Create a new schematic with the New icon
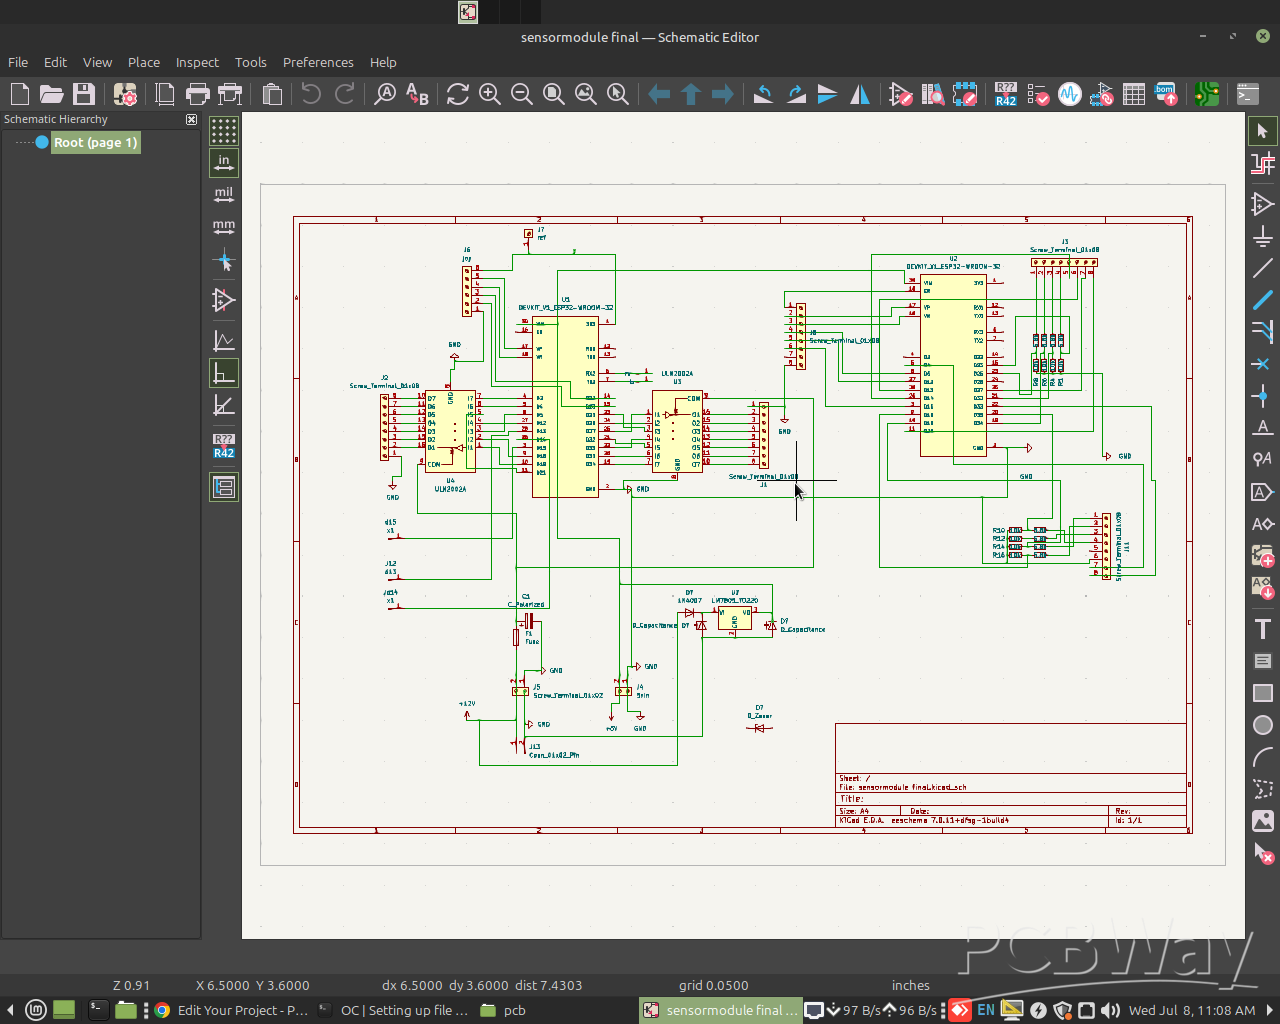This screenshot has width=1280, height=1024. point(20,94)
